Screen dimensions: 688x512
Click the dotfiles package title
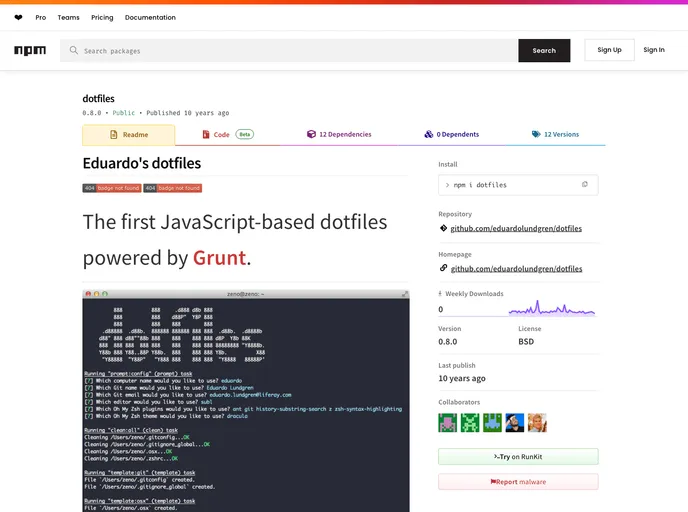[x=98, y=99]
